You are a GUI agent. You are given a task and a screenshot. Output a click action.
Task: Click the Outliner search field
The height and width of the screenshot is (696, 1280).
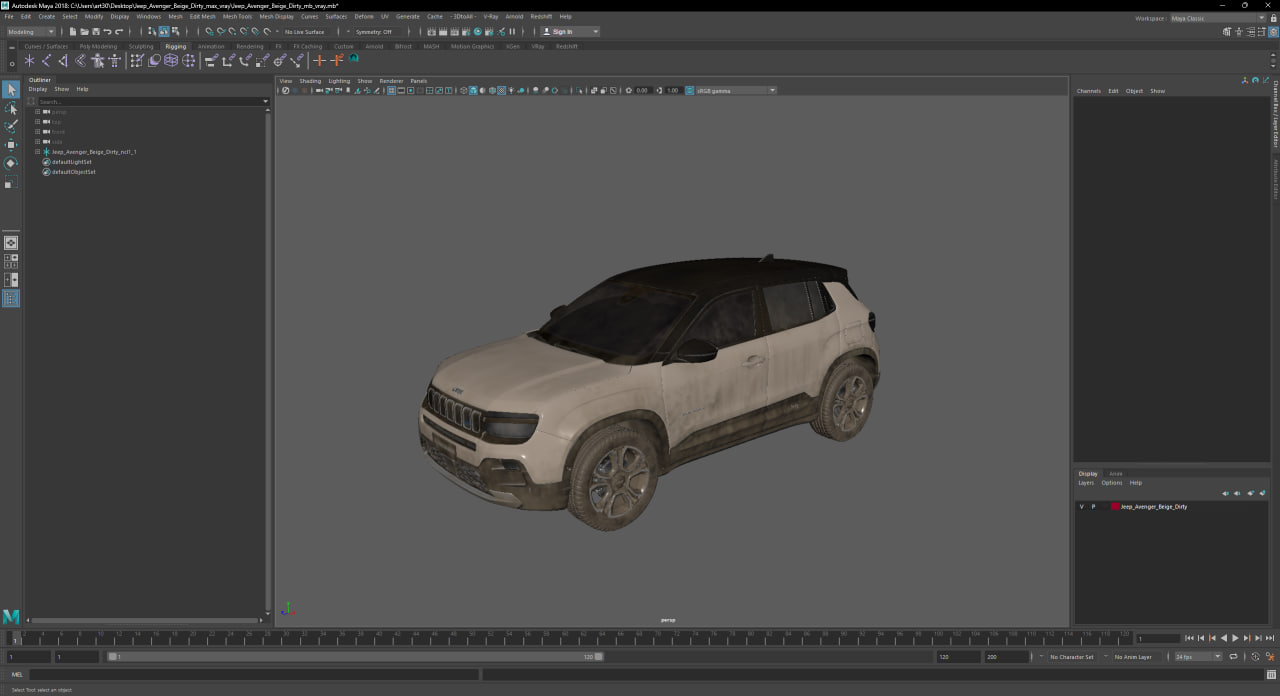(148, 101)
